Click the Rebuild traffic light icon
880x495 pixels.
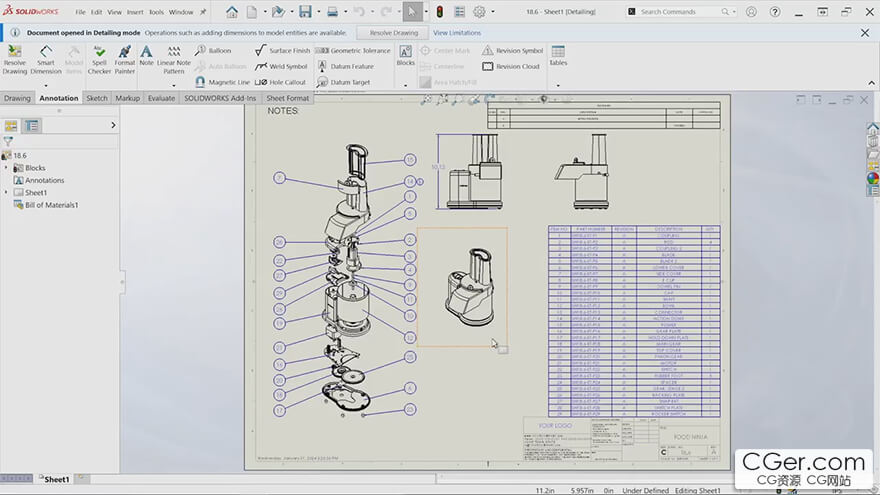(x=440, y=11)
